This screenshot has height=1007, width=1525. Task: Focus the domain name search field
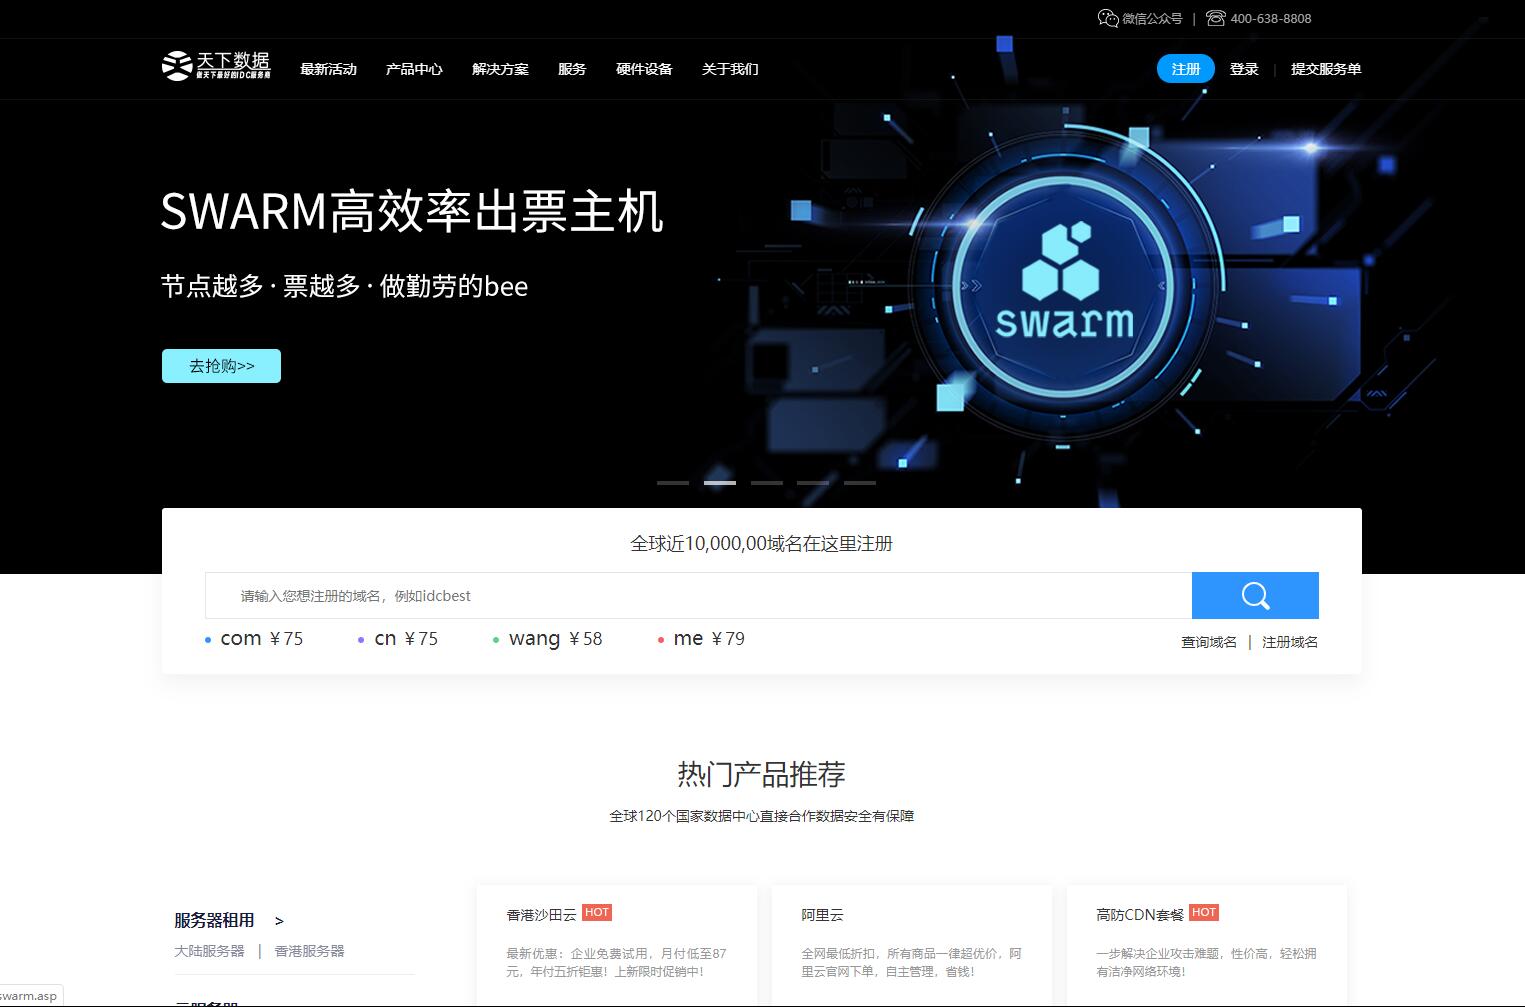pyautogui.click(x=698, y=595)
